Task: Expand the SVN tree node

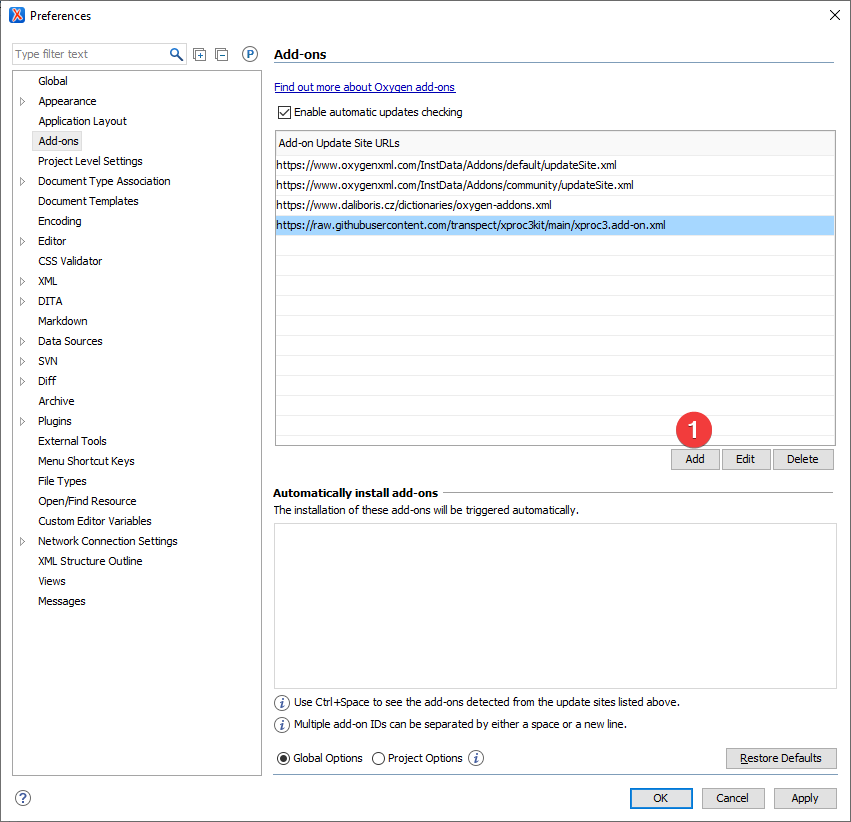Action: pyautogui.click(x=22, y=361)
